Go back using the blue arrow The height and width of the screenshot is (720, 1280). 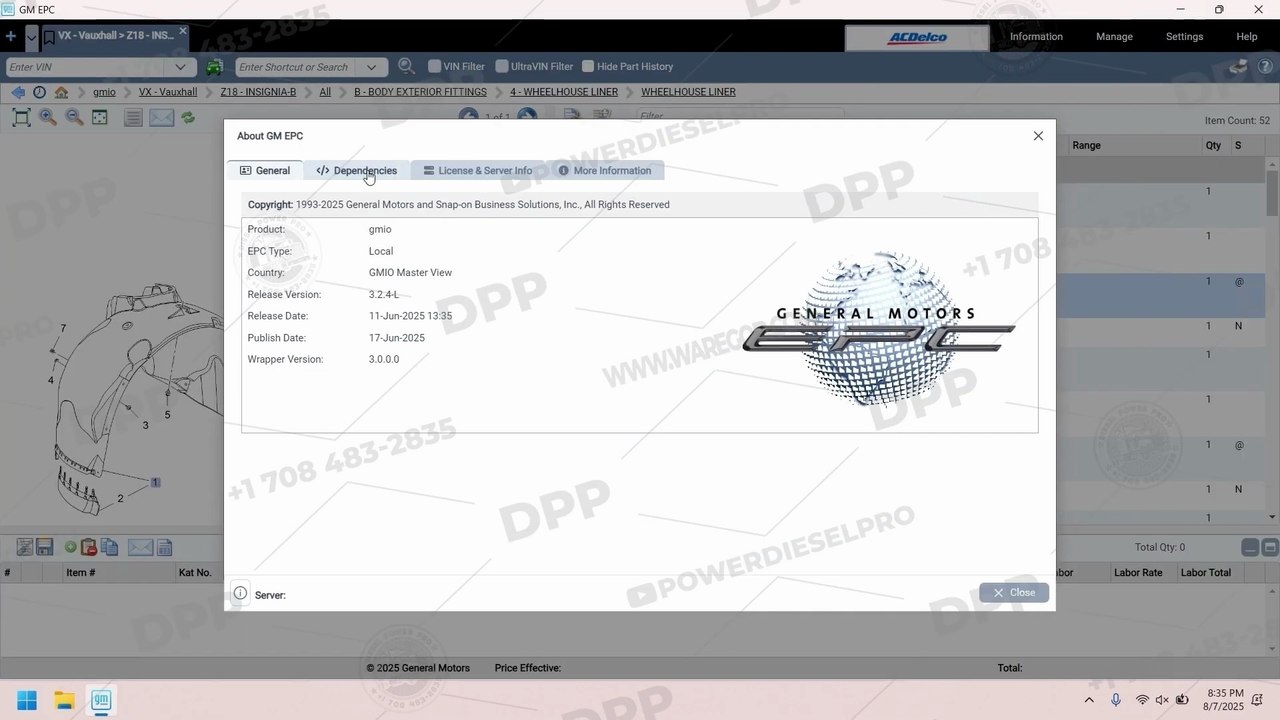(18, 92)
